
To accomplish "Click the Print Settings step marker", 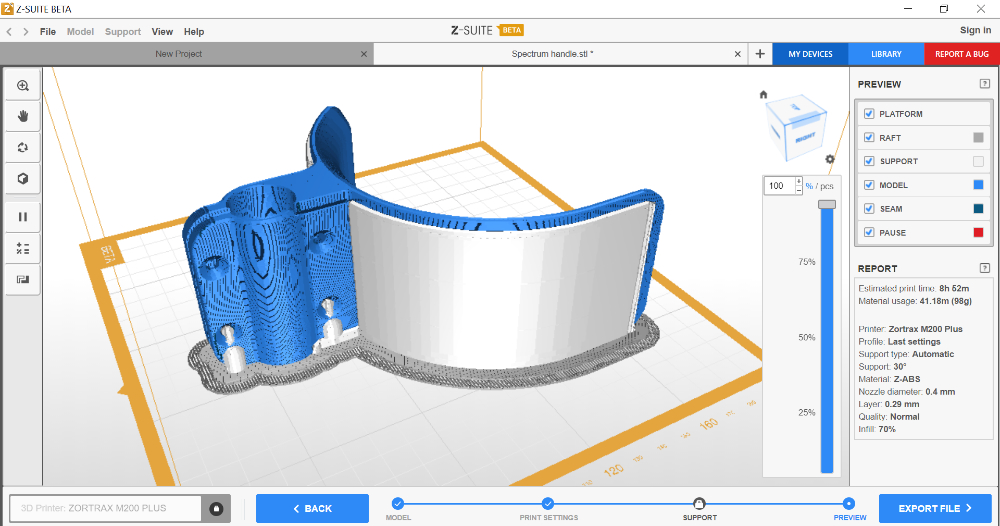I will pyautogui.click(x=548, y=503).
